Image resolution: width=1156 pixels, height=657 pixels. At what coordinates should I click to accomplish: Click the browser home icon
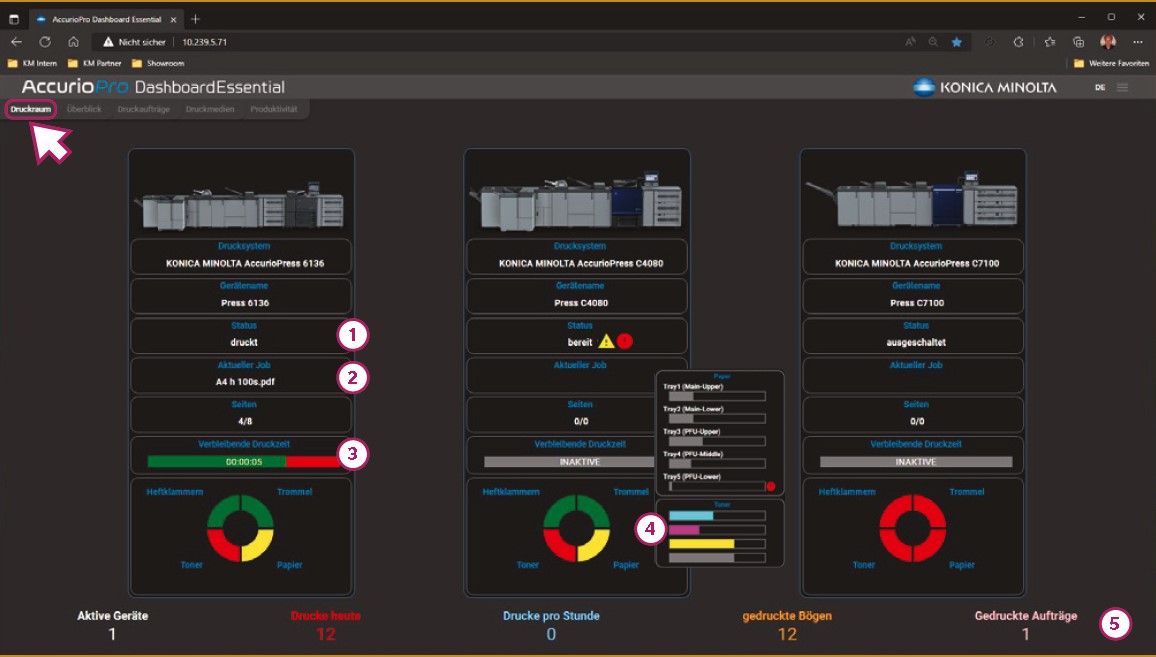pyautogui.click(x=73, y=42)
